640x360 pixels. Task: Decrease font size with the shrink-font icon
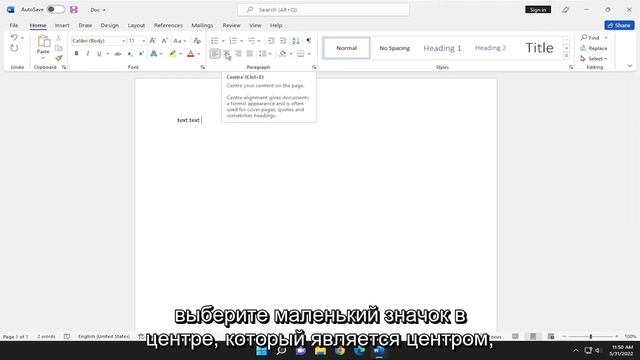164,40
